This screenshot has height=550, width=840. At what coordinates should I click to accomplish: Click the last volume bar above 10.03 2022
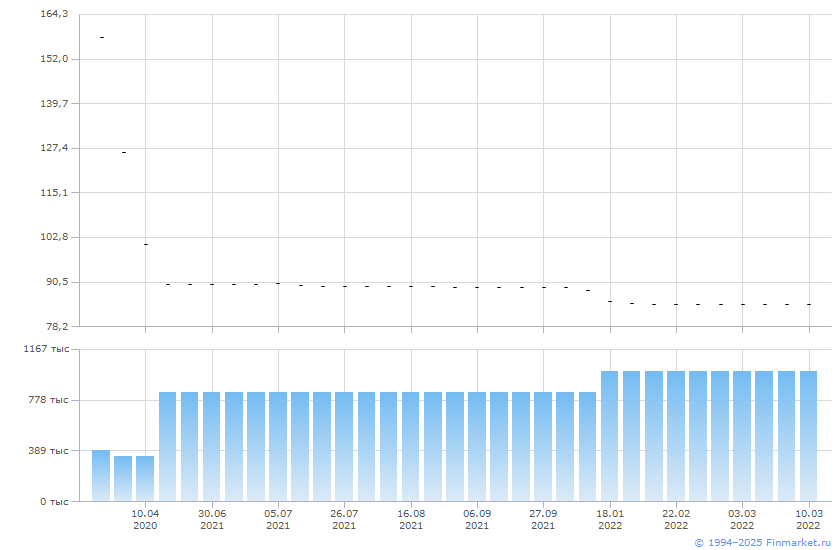[808, 436]
